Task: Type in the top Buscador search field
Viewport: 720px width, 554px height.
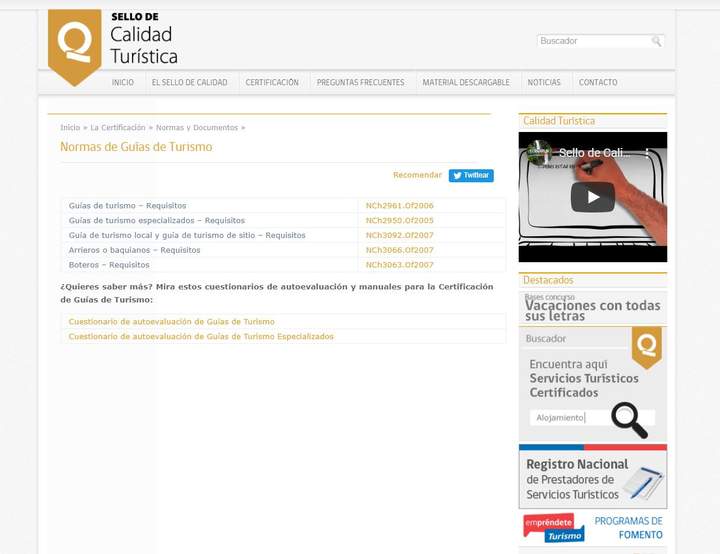Action: pos(592,41)
